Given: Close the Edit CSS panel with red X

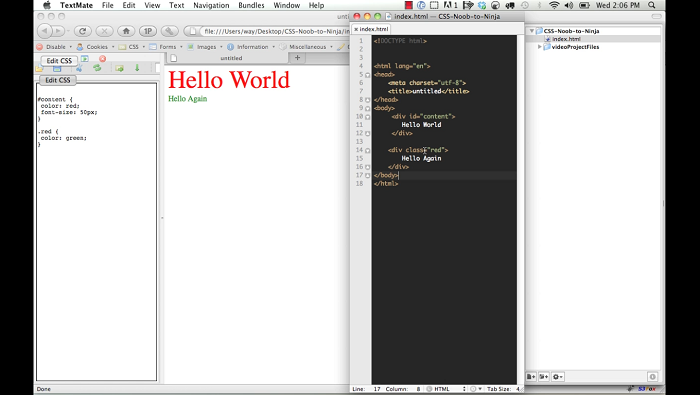Looking at the screenshot, I should click(x=102, y=58).
